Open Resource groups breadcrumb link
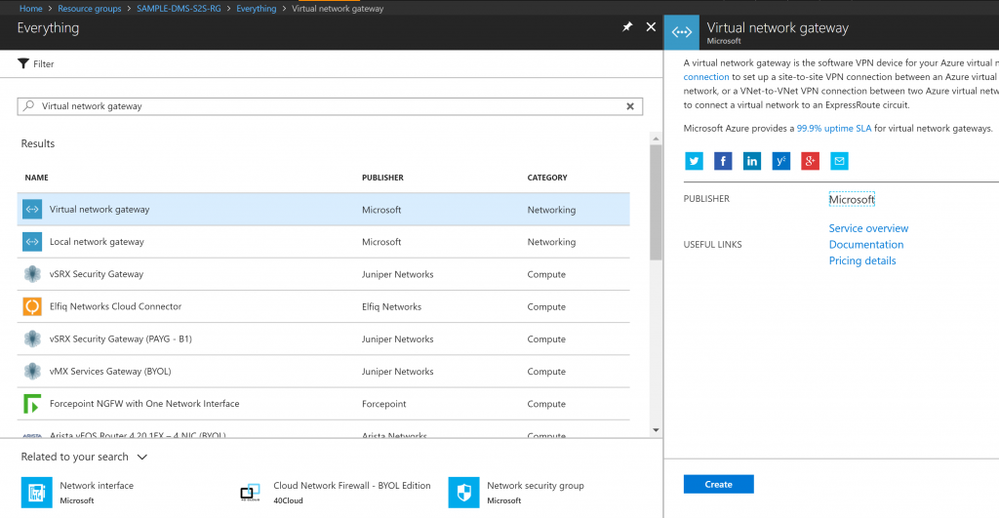The height and width of the screenshot is (518, 999). [x=89, y=8]
